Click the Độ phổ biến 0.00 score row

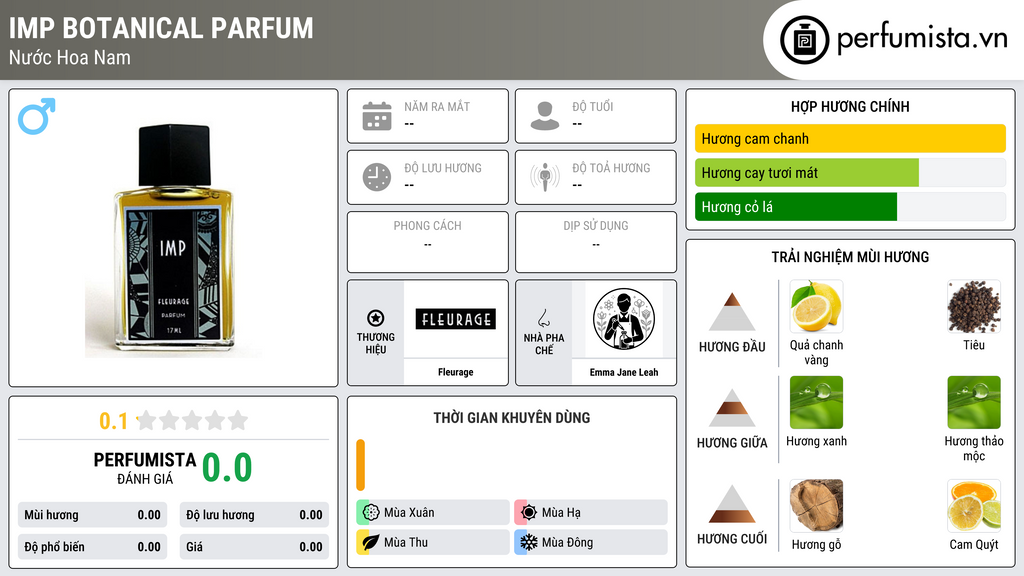[x=93, y=547]
